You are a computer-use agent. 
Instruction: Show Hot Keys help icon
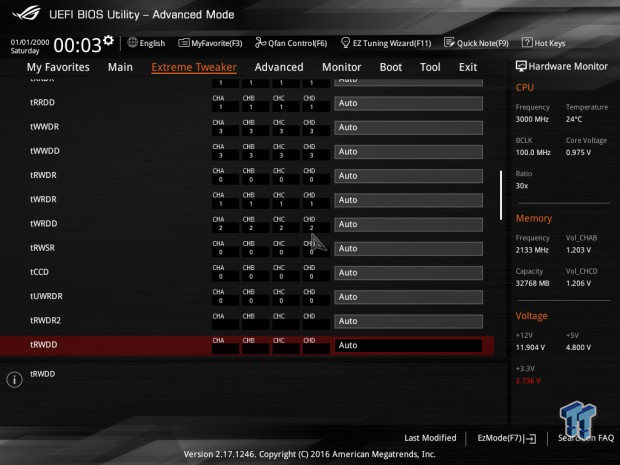click(x=527, y=42)
